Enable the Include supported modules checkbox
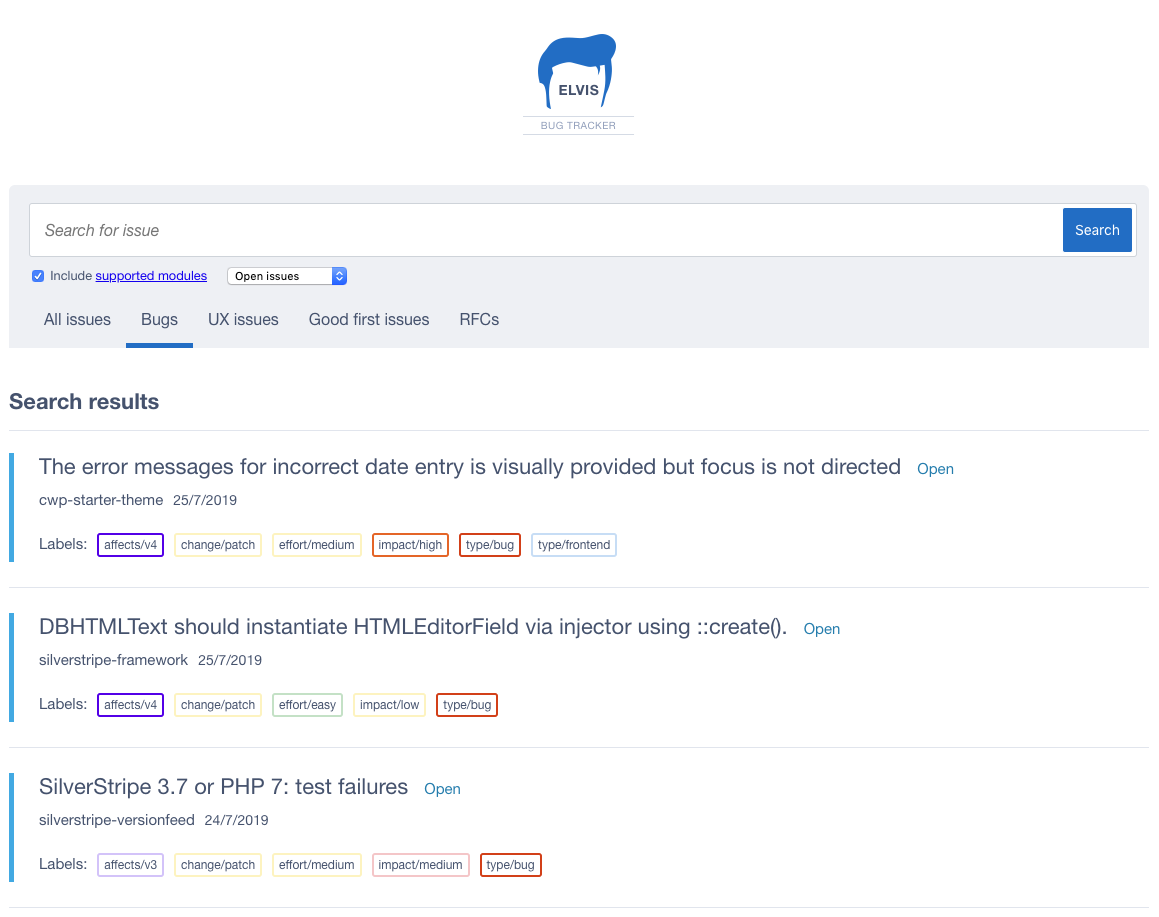 click(x=38, y=276)
